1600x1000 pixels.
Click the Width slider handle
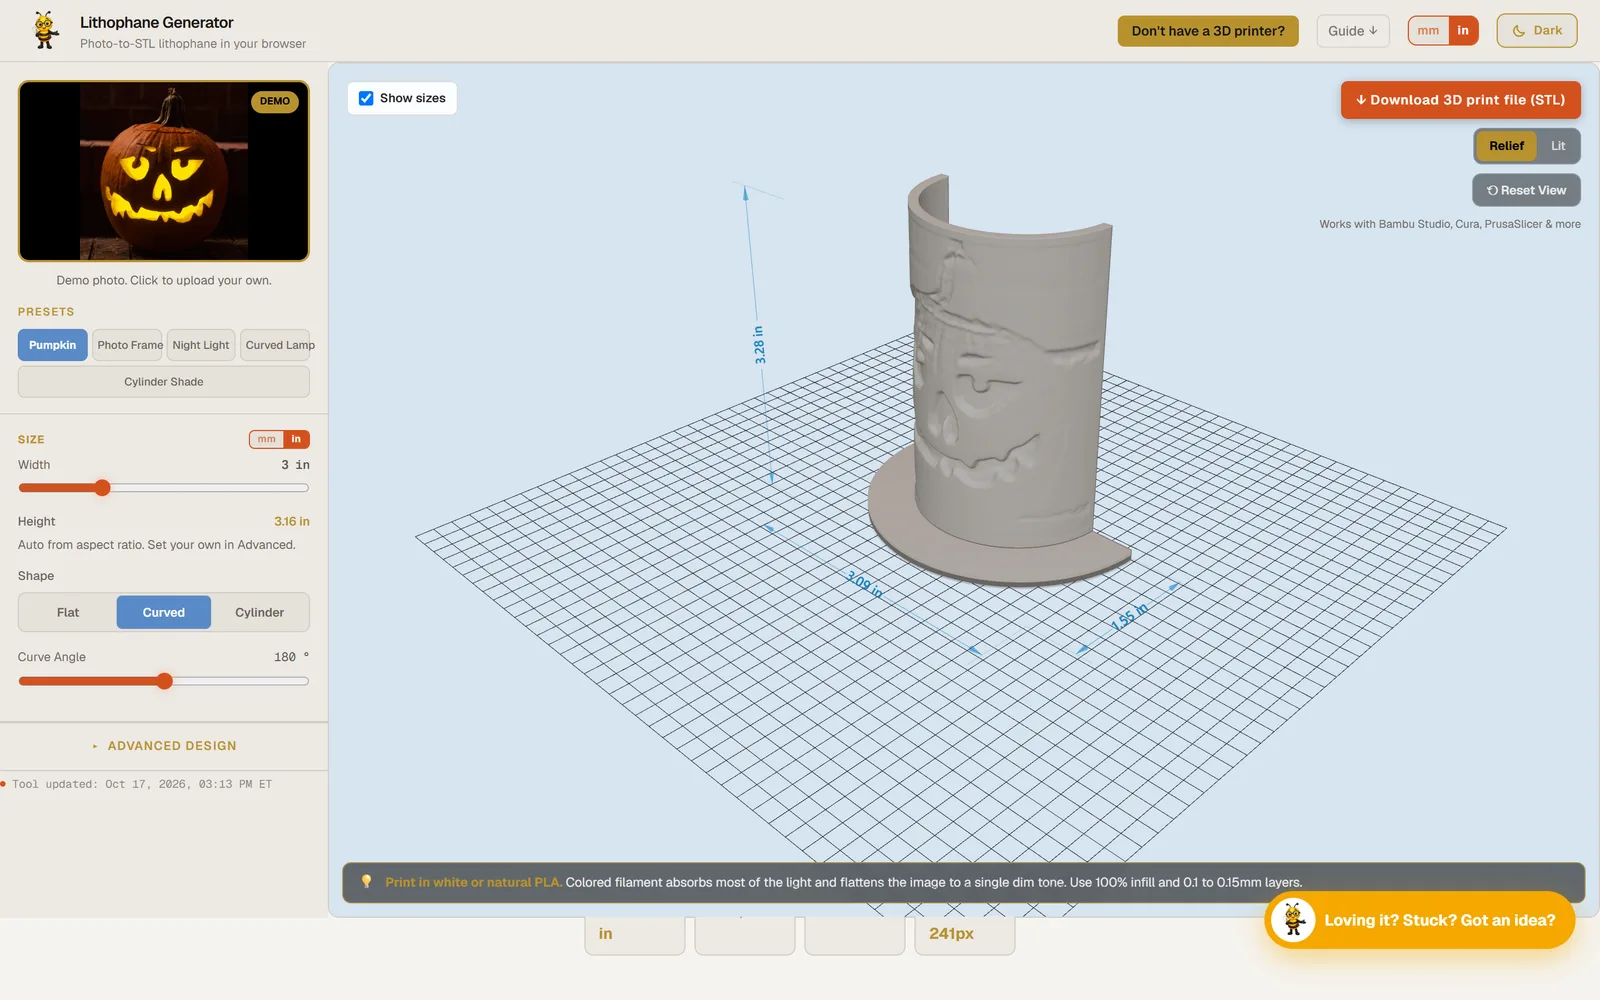coord(102,488)
